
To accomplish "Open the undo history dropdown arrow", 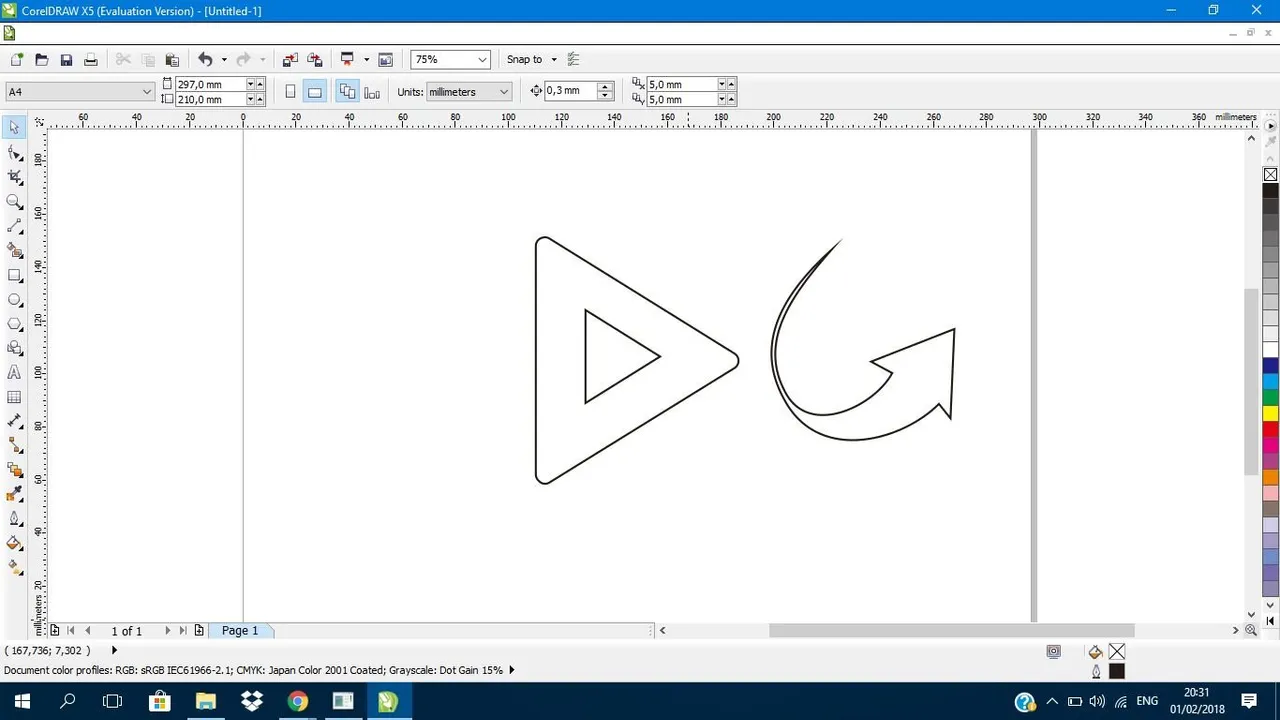I will point(224,60).
